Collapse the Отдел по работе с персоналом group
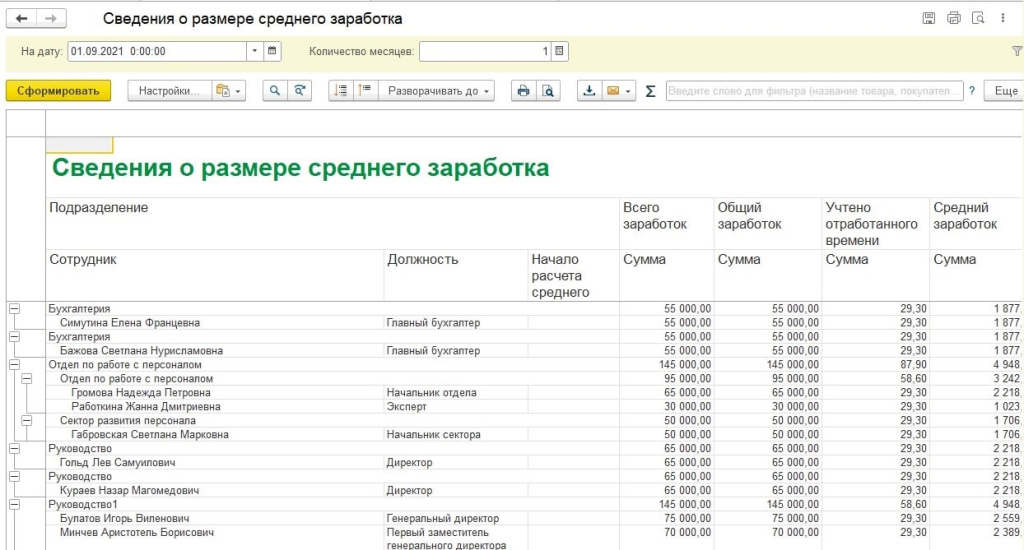The height and width of the screenshot is (550, 1024). (14, 364)
